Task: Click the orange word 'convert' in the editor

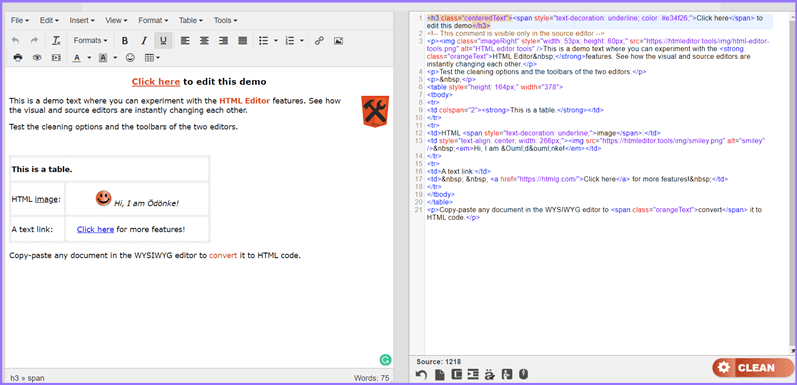Action: point(223,255)
